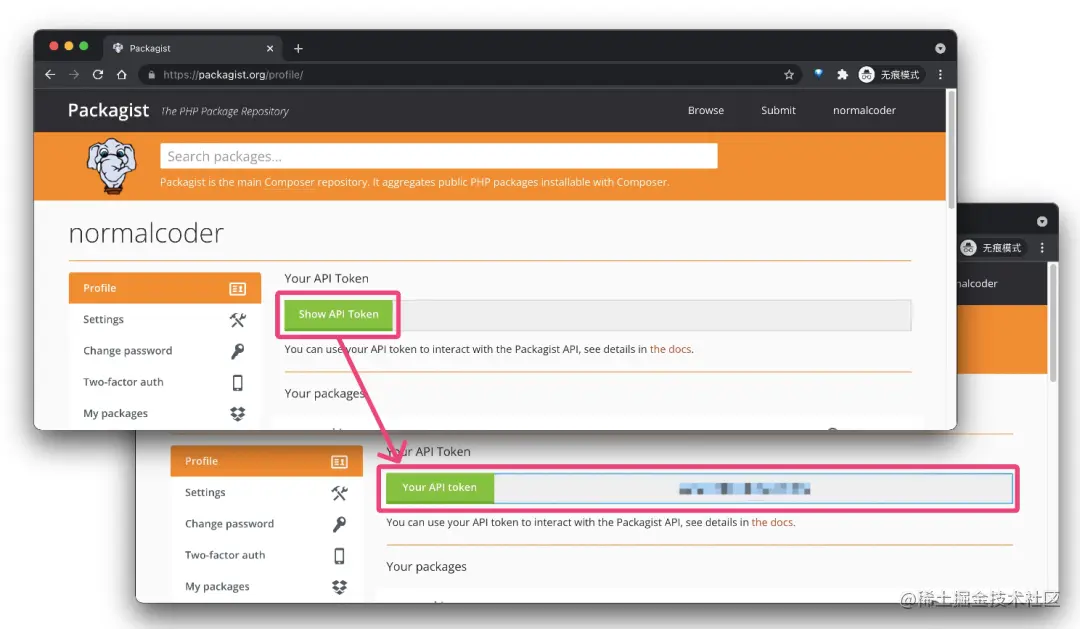The height and width of the screenshot is (629, 1080).
Task: Reload the Packagist profile page
Action: coord(98,74)
